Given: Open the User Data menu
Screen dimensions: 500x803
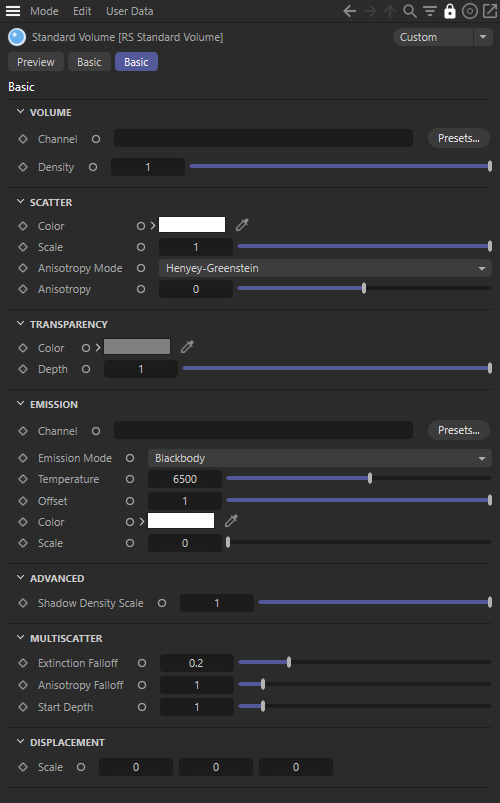Looking at the screenshot, I should [130, 11].
